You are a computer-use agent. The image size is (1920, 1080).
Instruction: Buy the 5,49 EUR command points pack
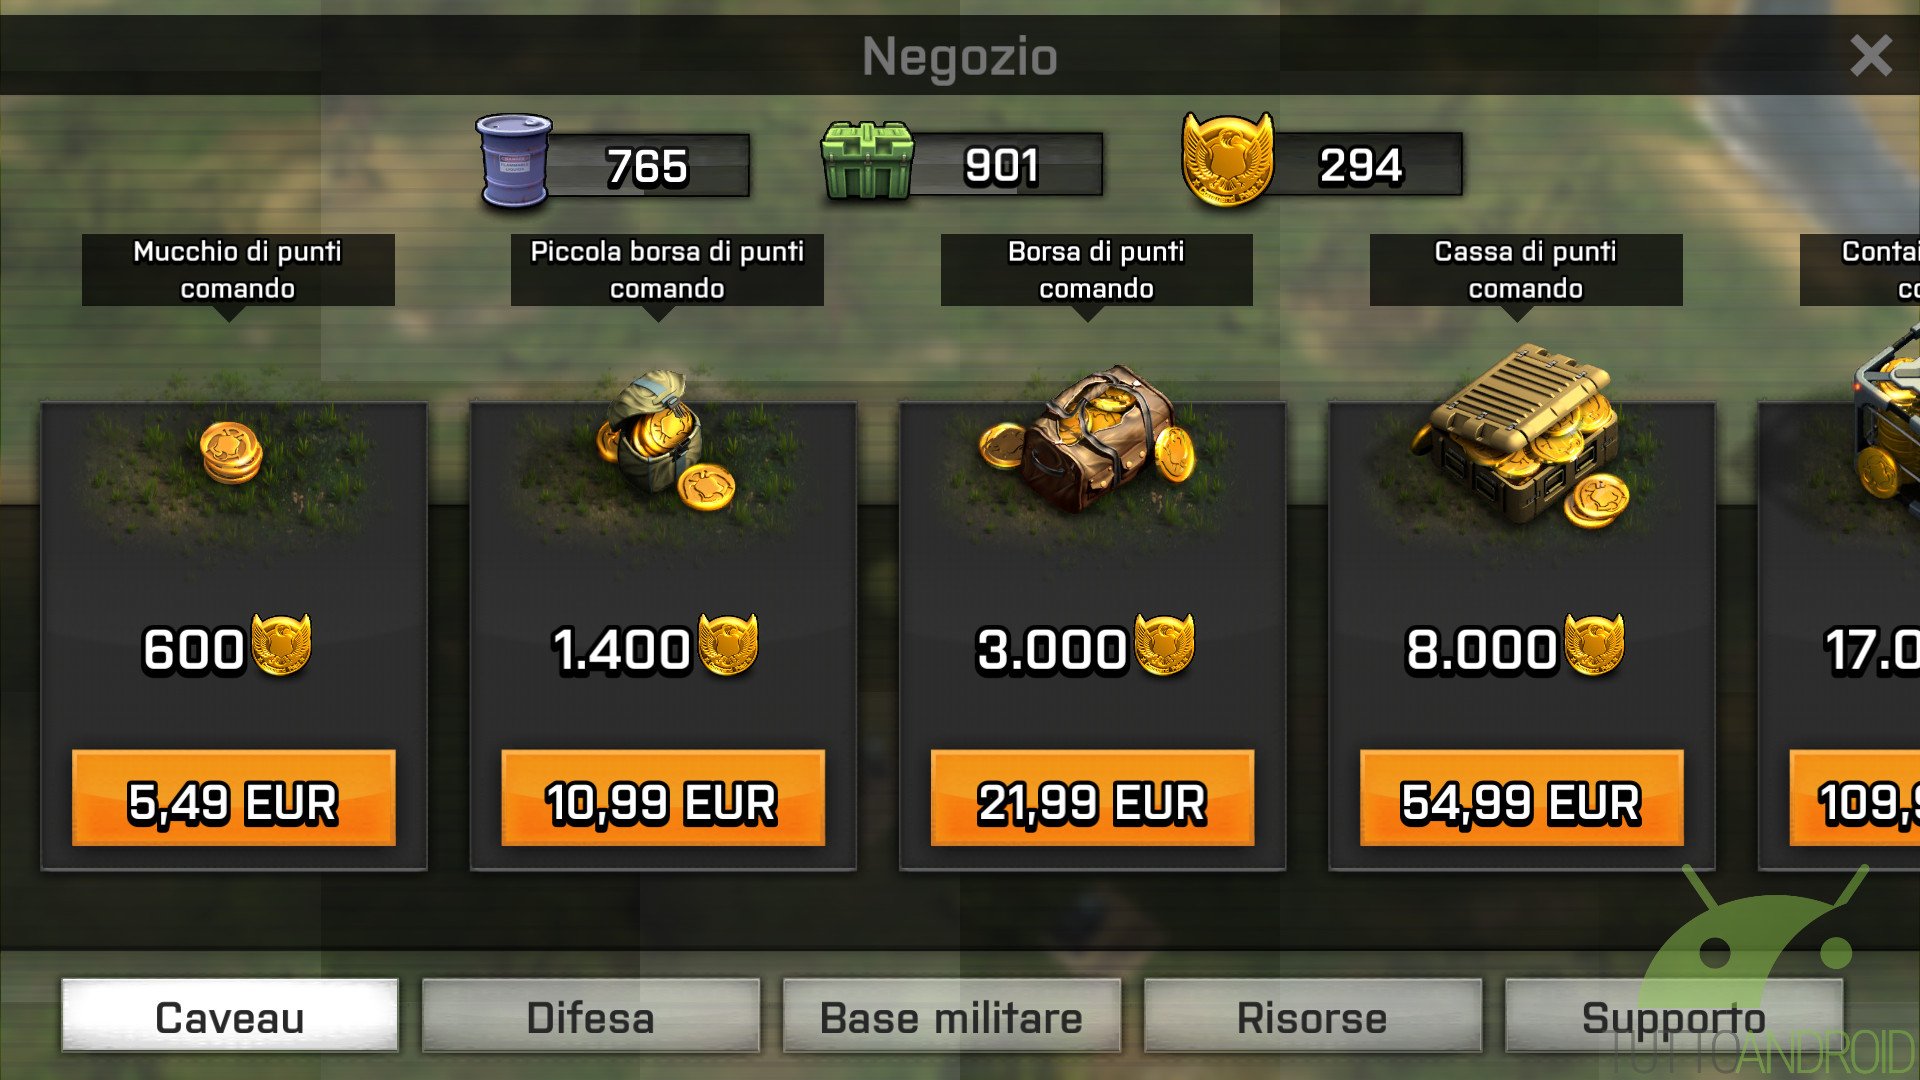pos(234,798)
